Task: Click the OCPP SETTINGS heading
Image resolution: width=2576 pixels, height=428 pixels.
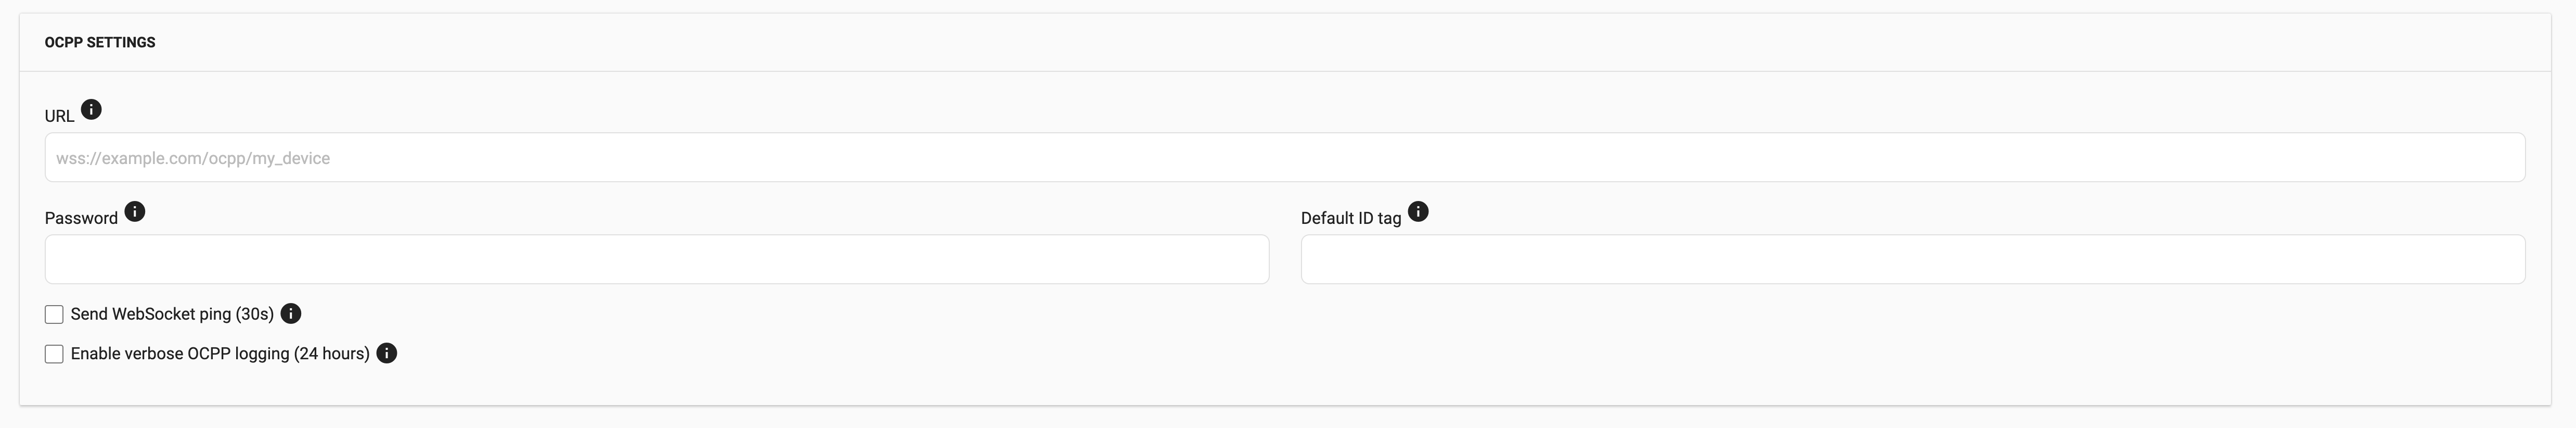Action: coord(100,42)
